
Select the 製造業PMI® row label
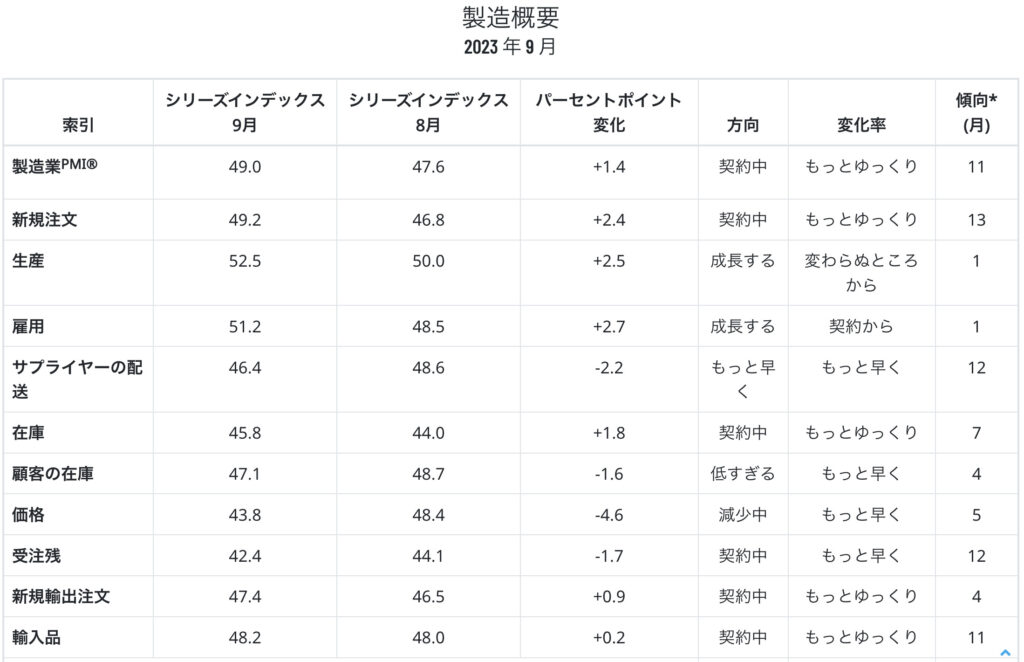[x=55, y=166]
